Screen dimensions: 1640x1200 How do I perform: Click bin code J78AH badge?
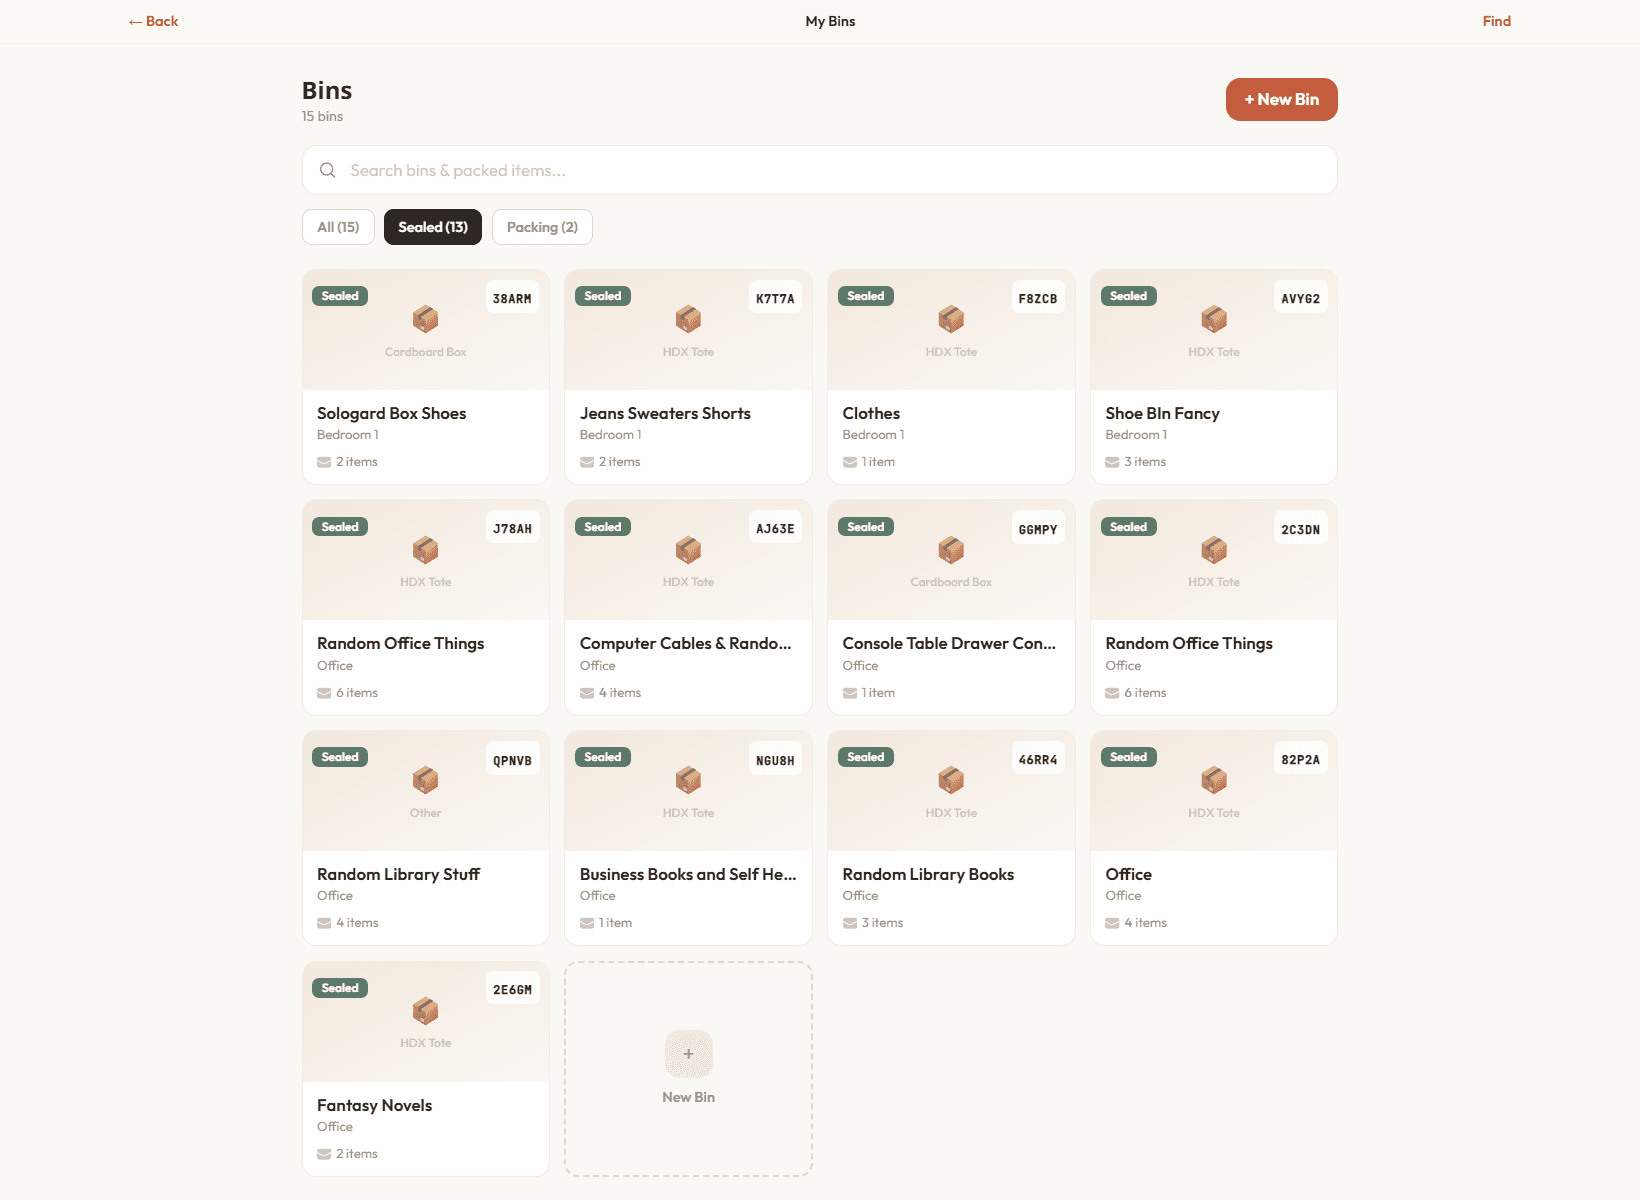coord(512,528)
